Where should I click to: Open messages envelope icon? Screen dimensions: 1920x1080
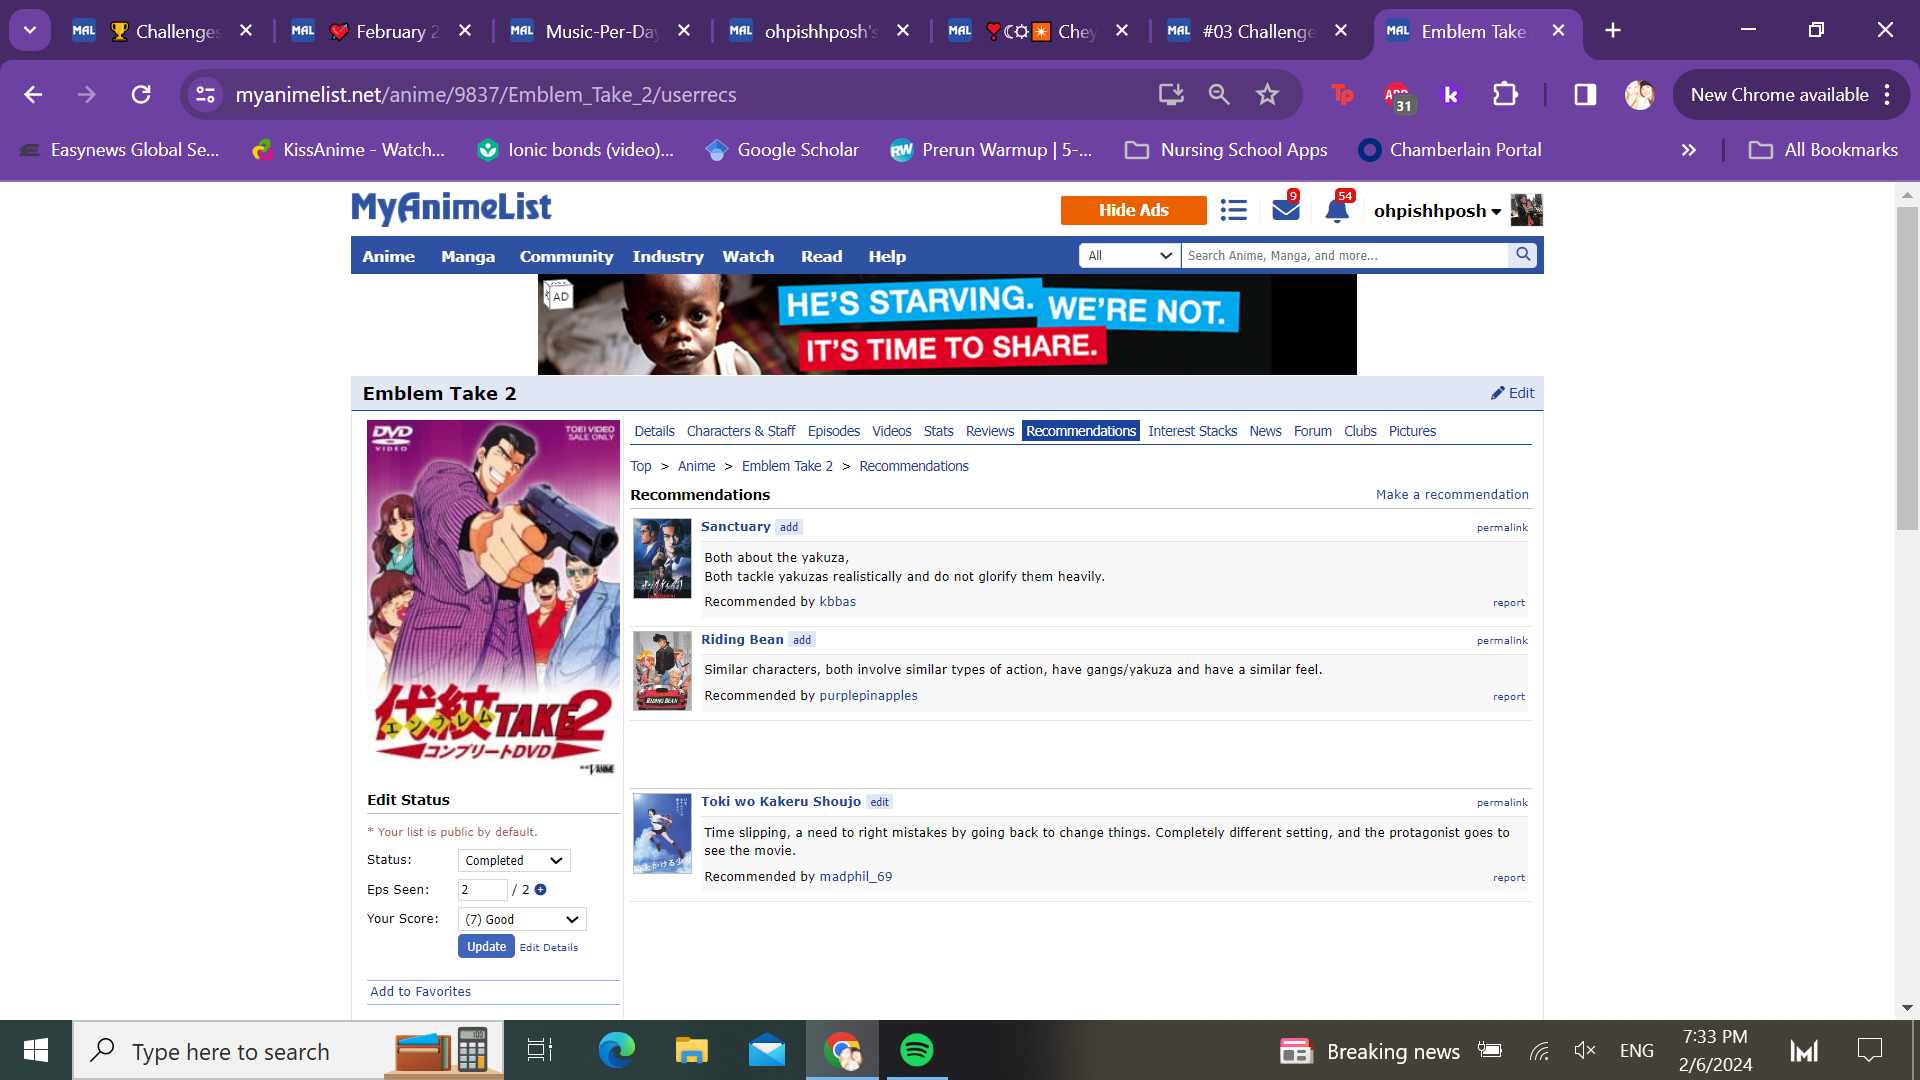coord(1285,210)
